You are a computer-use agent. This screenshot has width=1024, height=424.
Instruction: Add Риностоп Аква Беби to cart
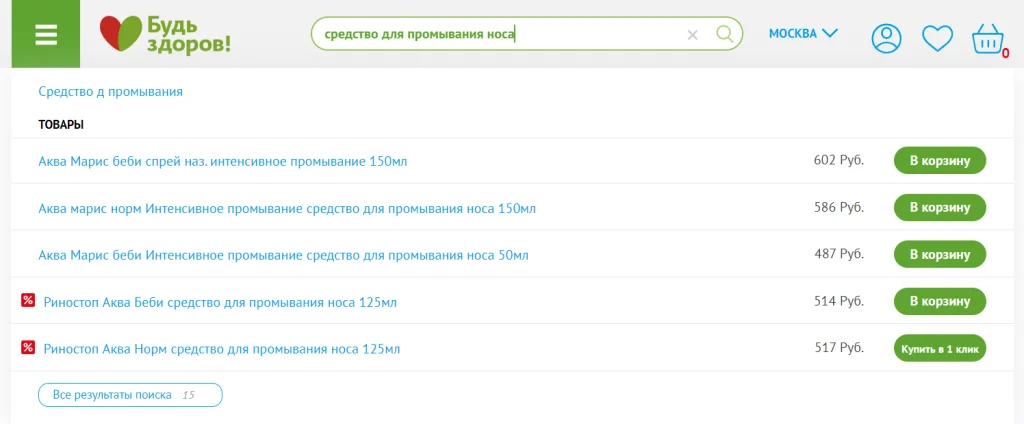(939, 301)
